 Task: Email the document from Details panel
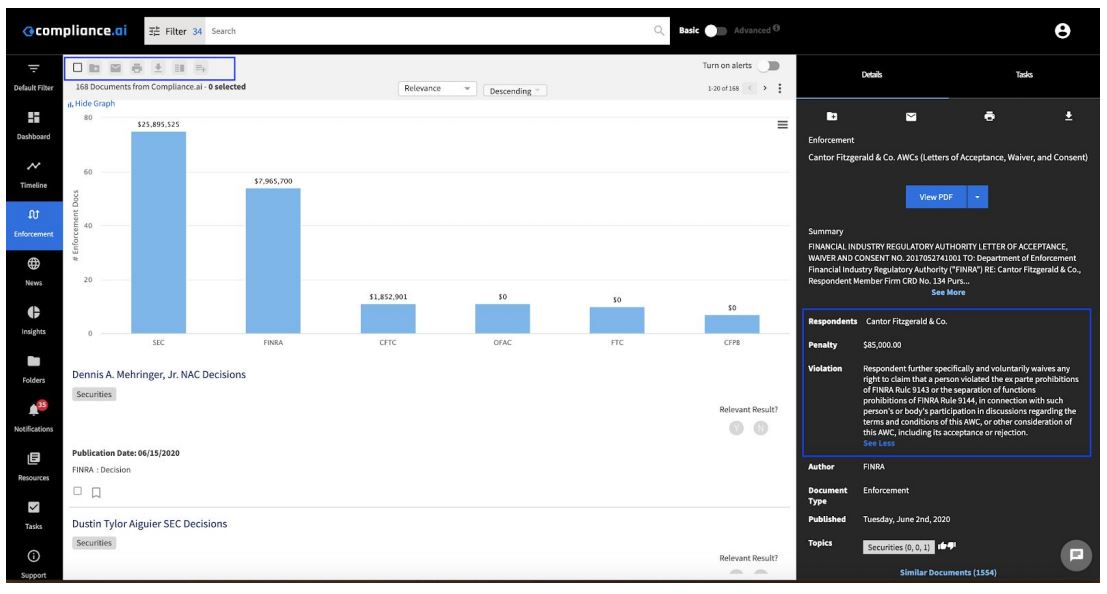911,117
